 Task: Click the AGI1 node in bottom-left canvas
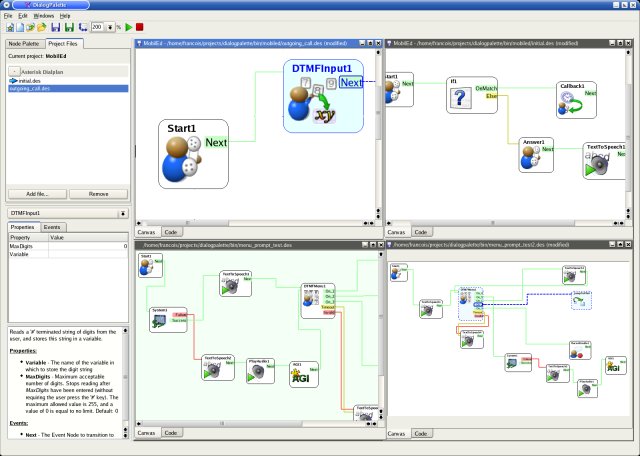point(297,373)
